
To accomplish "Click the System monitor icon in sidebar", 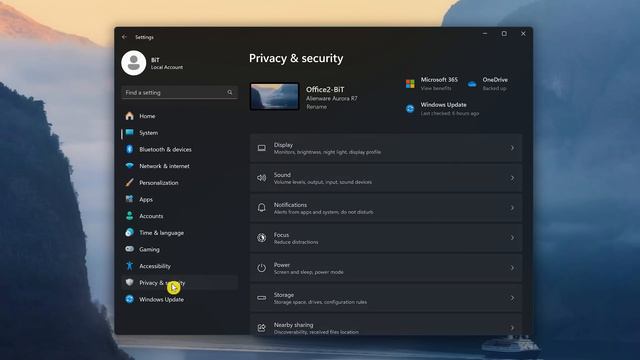I will pos(129,133).
